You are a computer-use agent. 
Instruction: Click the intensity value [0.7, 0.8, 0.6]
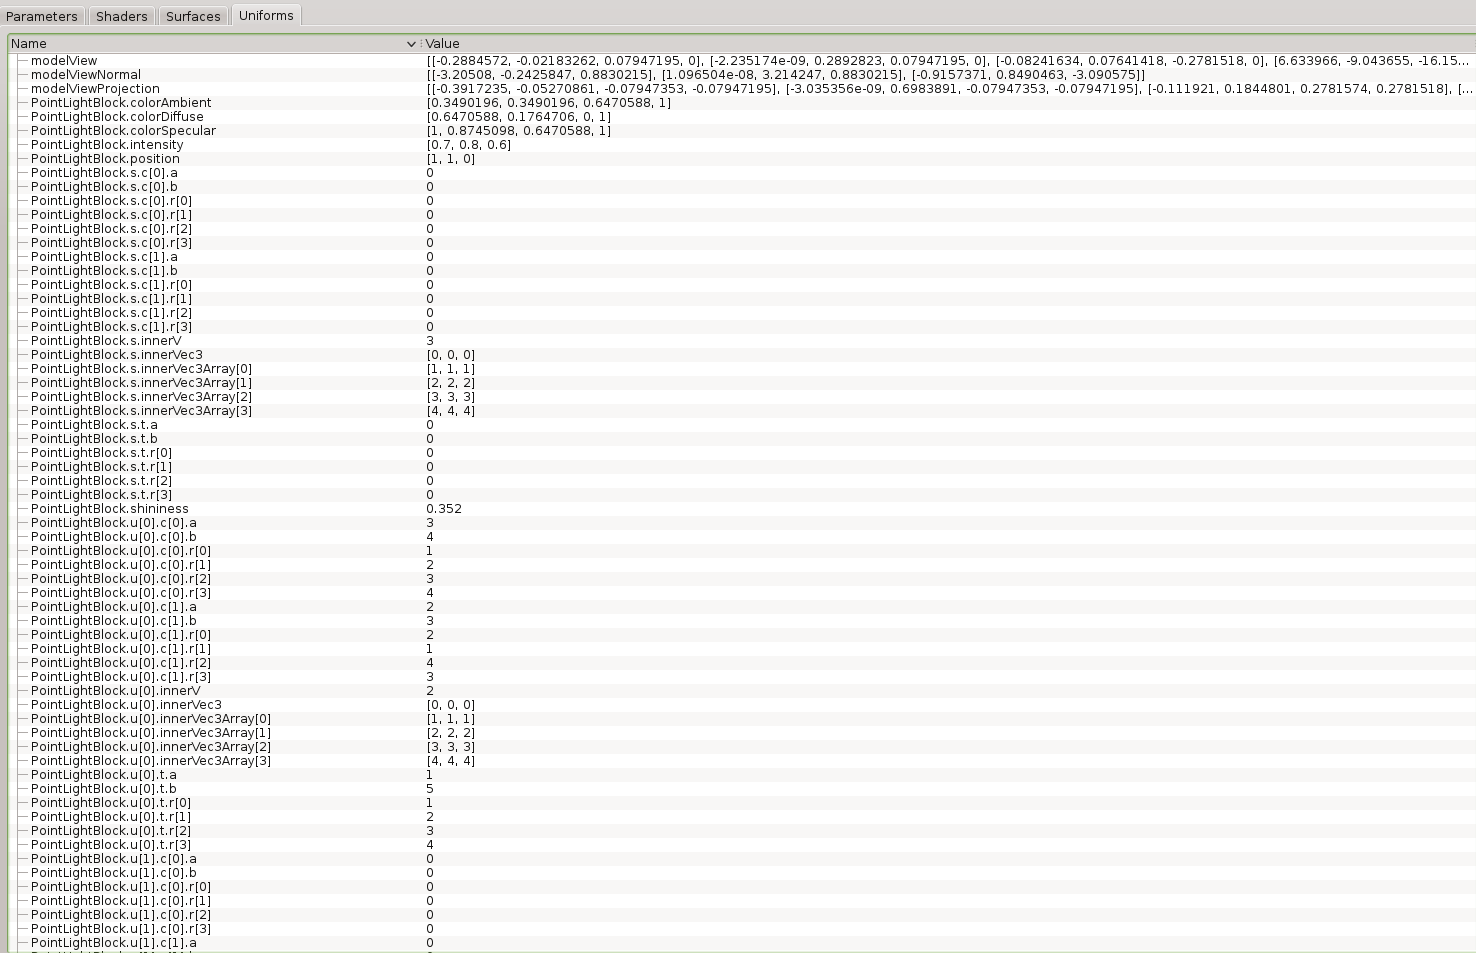pyautogui.click(x=469, y=145)
